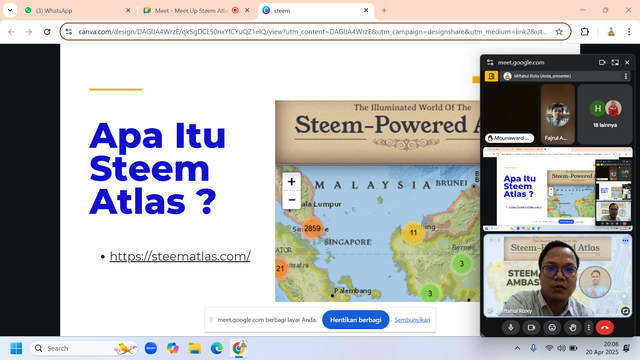Click the microphone icon in system tray
The width and height of the screenshot is (640, 360).
[533, 348]
